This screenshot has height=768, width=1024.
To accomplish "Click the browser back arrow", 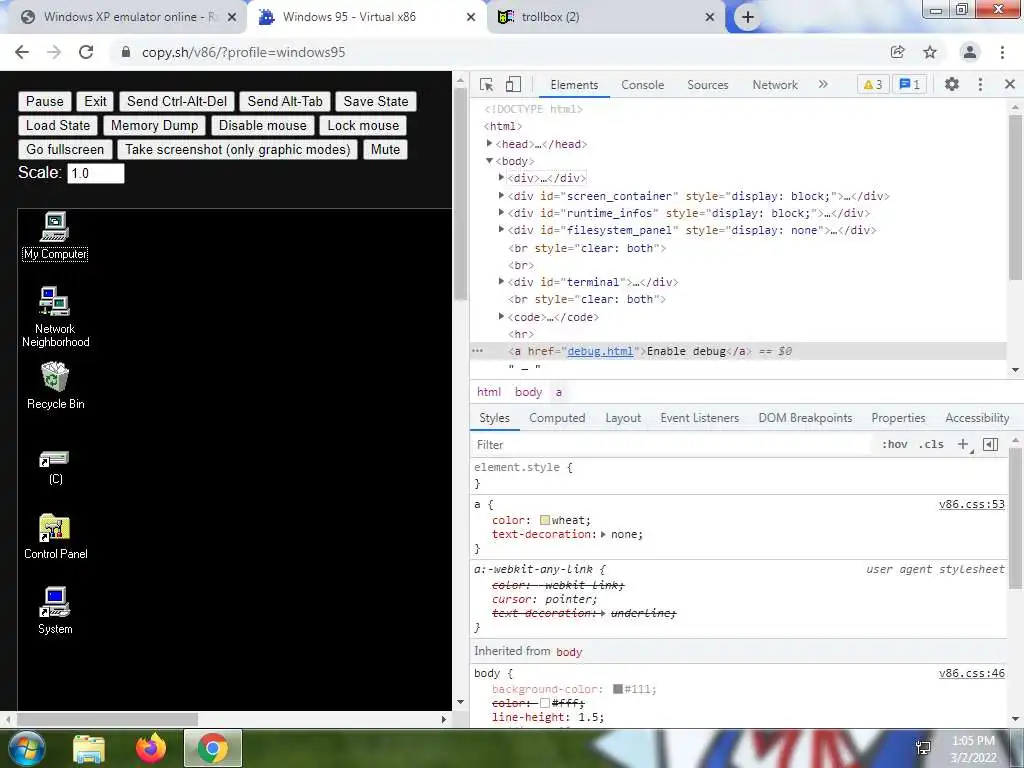I will (22, 52).
